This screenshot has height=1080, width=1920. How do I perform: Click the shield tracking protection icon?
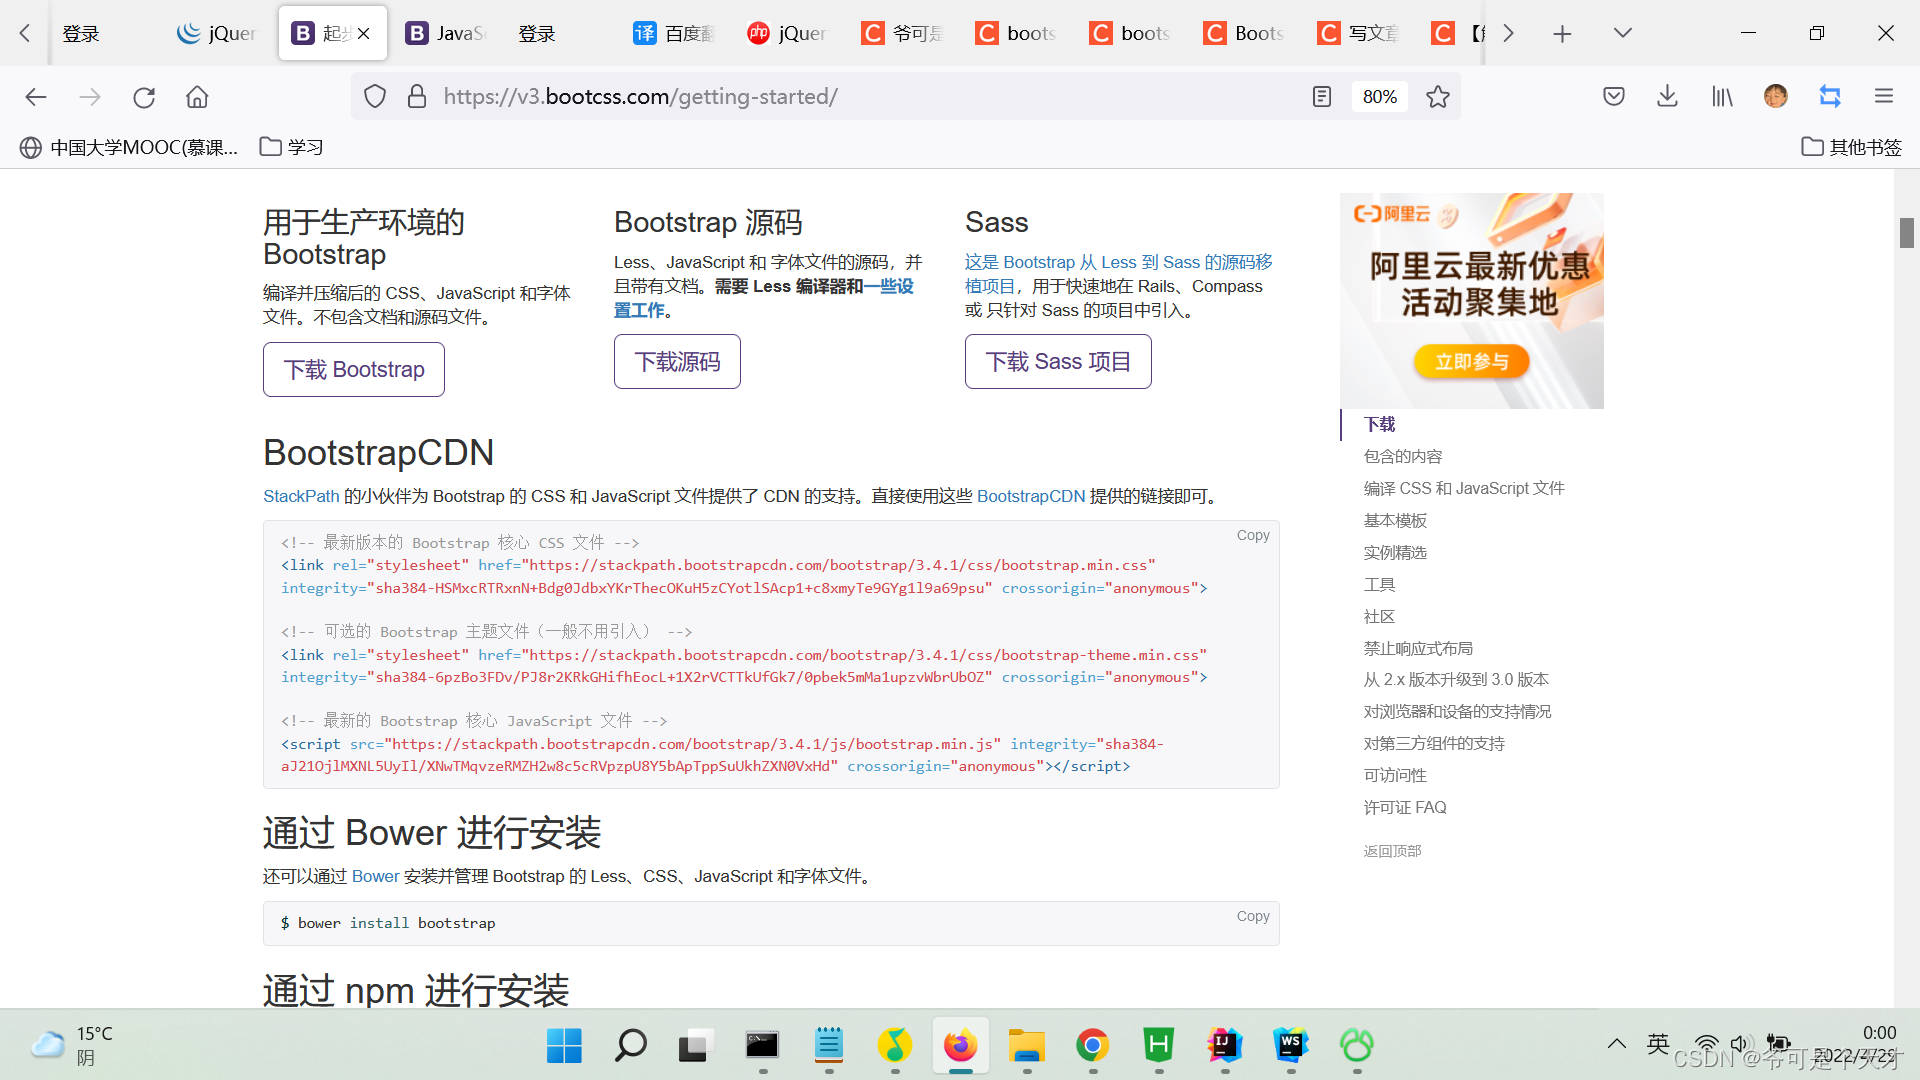pos(374,97)
